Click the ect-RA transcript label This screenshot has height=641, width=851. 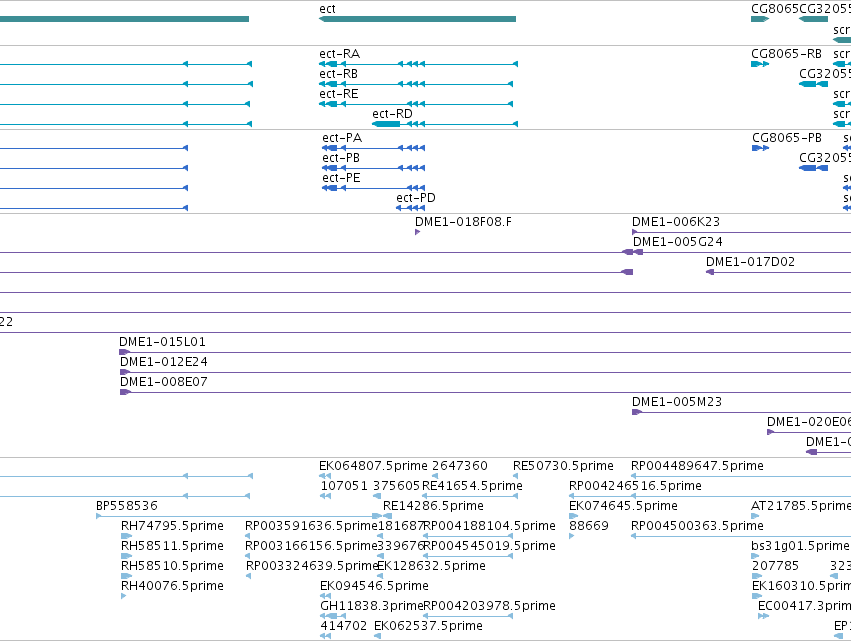click(x=340, y=54)
